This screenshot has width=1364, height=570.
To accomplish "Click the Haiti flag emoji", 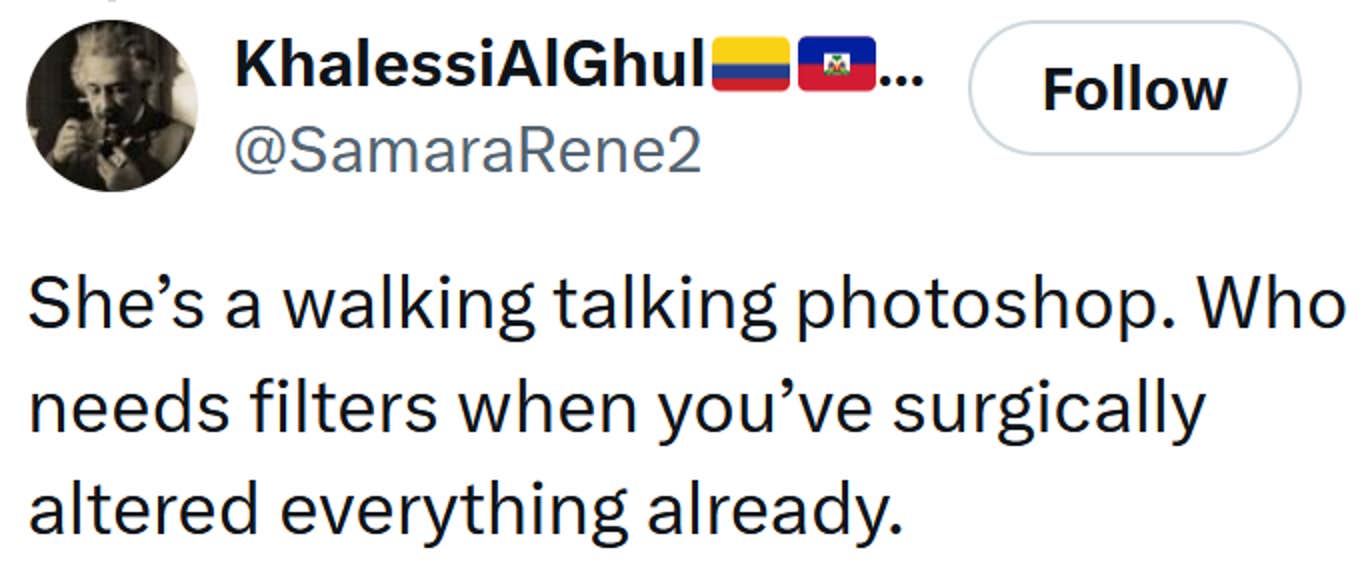I will tap(836, 64).
